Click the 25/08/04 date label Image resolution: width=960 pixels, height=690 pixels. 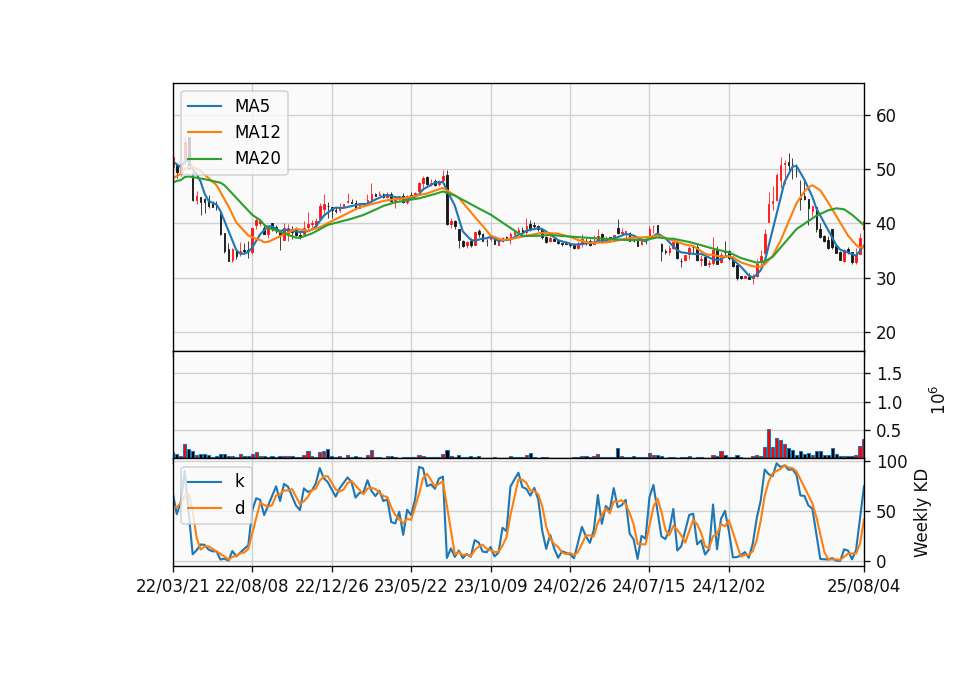(x=864, y=586)
